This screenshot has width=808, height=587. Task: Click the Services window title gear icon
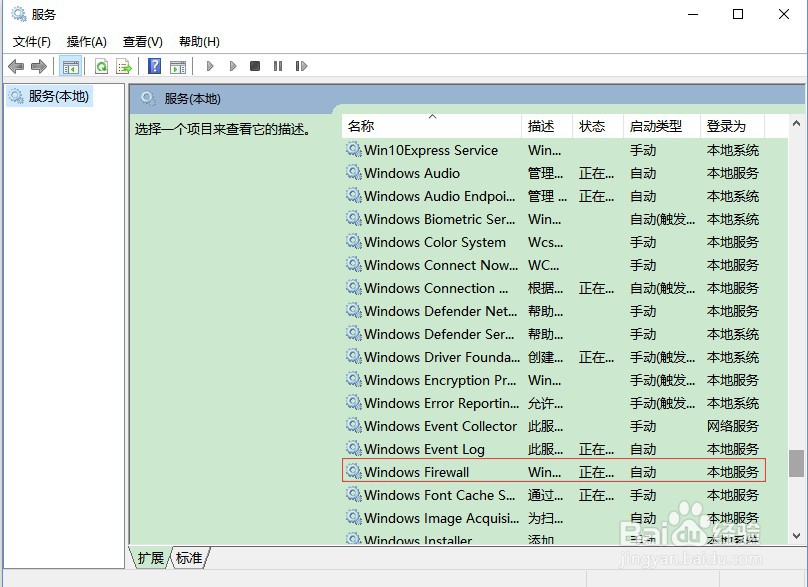click(19, 14)
